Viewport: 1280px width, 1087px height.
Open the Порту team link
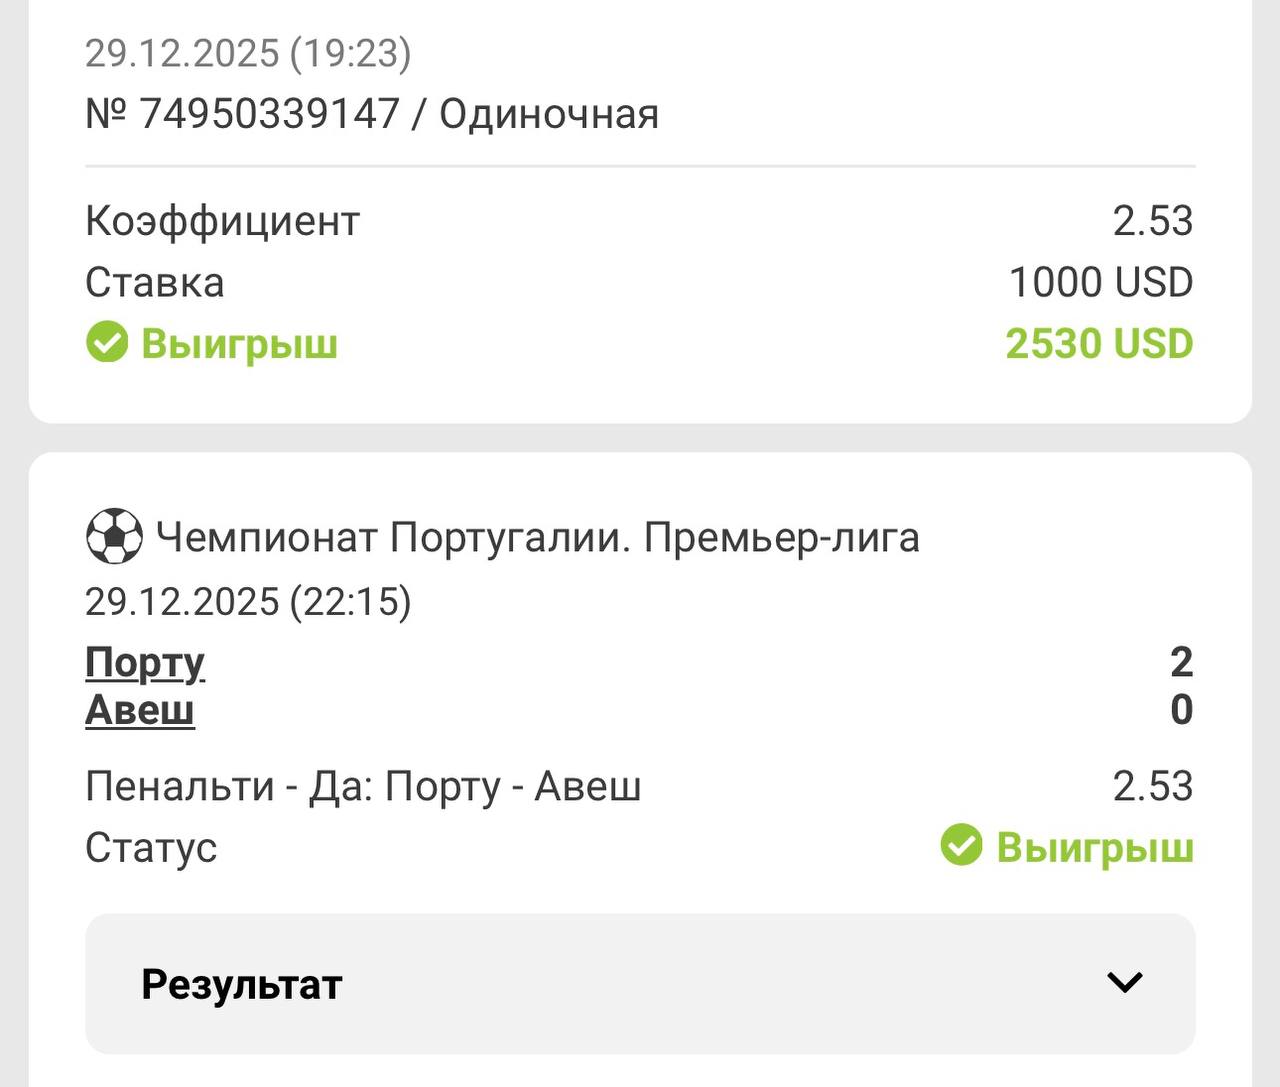[x=145, y=662]
